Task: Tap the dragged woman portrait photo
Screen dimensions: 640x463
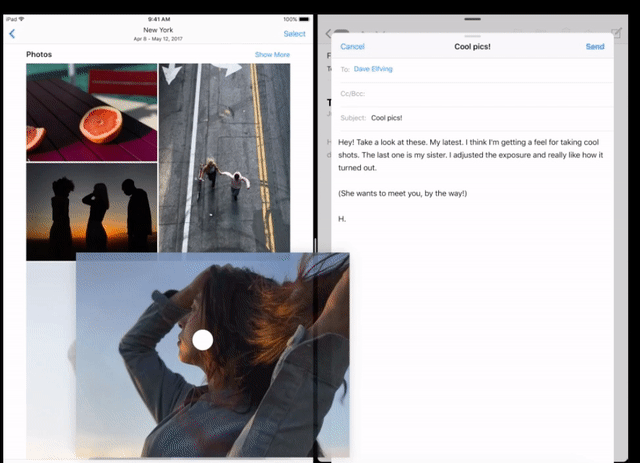Action: coord(212,355)
